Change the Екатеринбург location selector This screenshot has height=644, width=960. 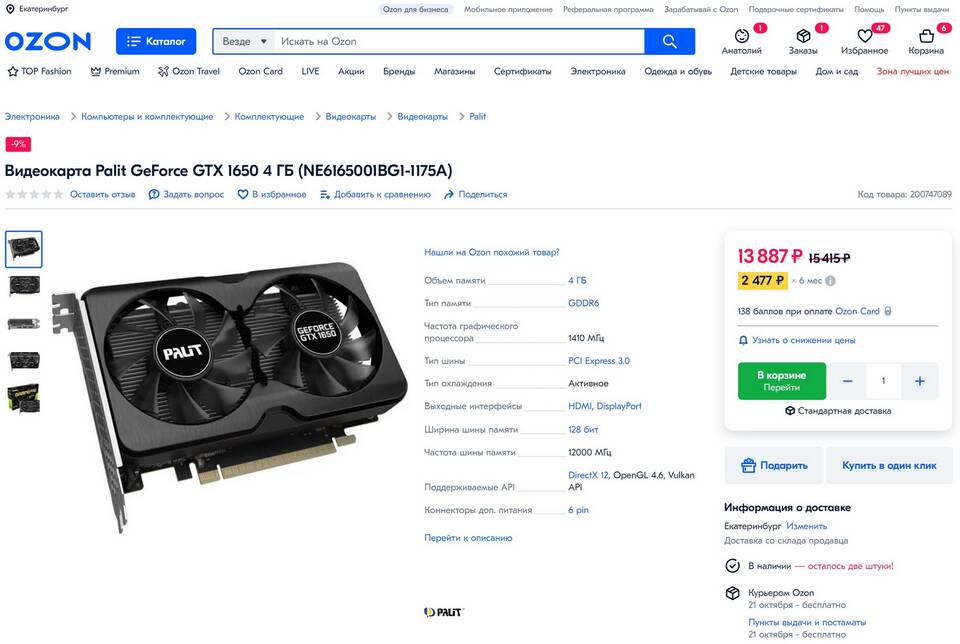[x=37, y=9]
